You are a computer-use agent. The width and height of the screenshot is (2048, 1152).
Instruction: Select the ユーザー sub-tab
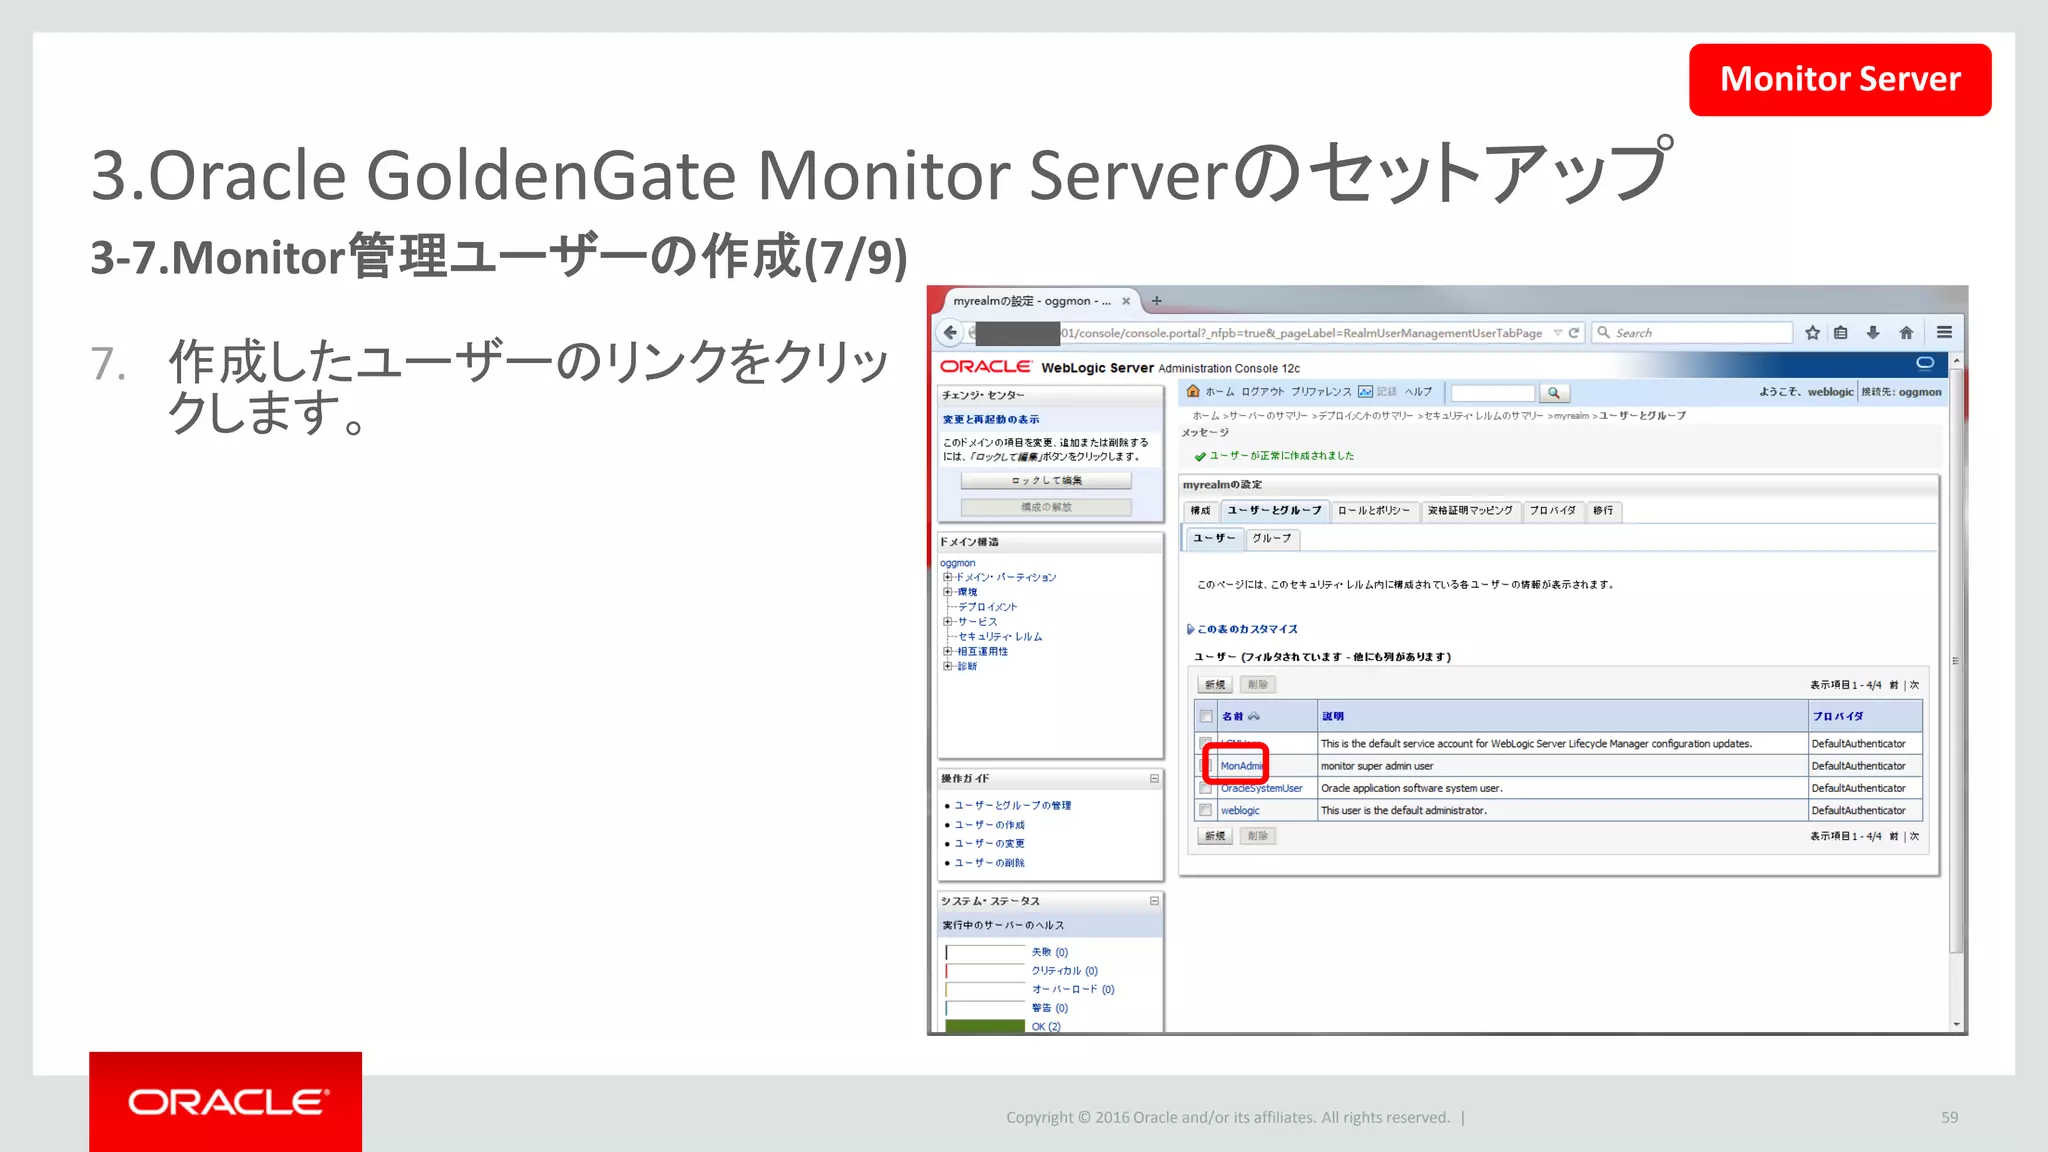click(x=1215, y=538)
